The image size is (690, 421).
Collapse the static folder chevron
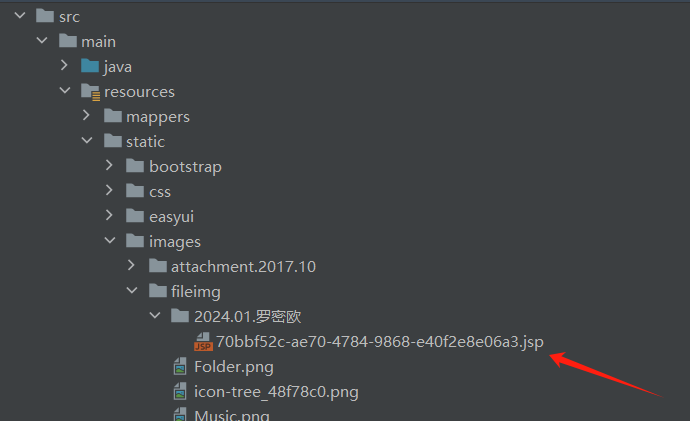(x=87, y=141)
